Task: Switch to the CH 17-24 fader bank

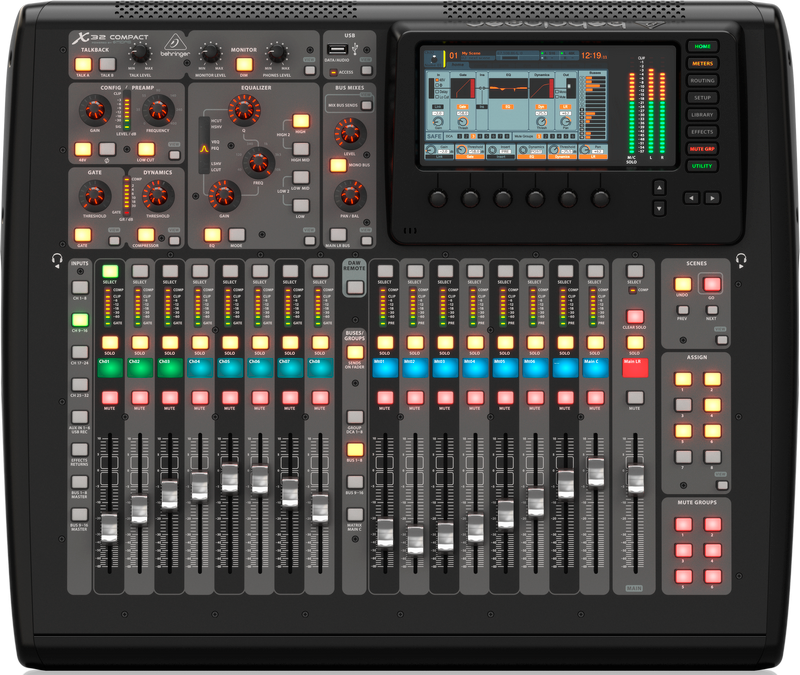Action: 79,354
